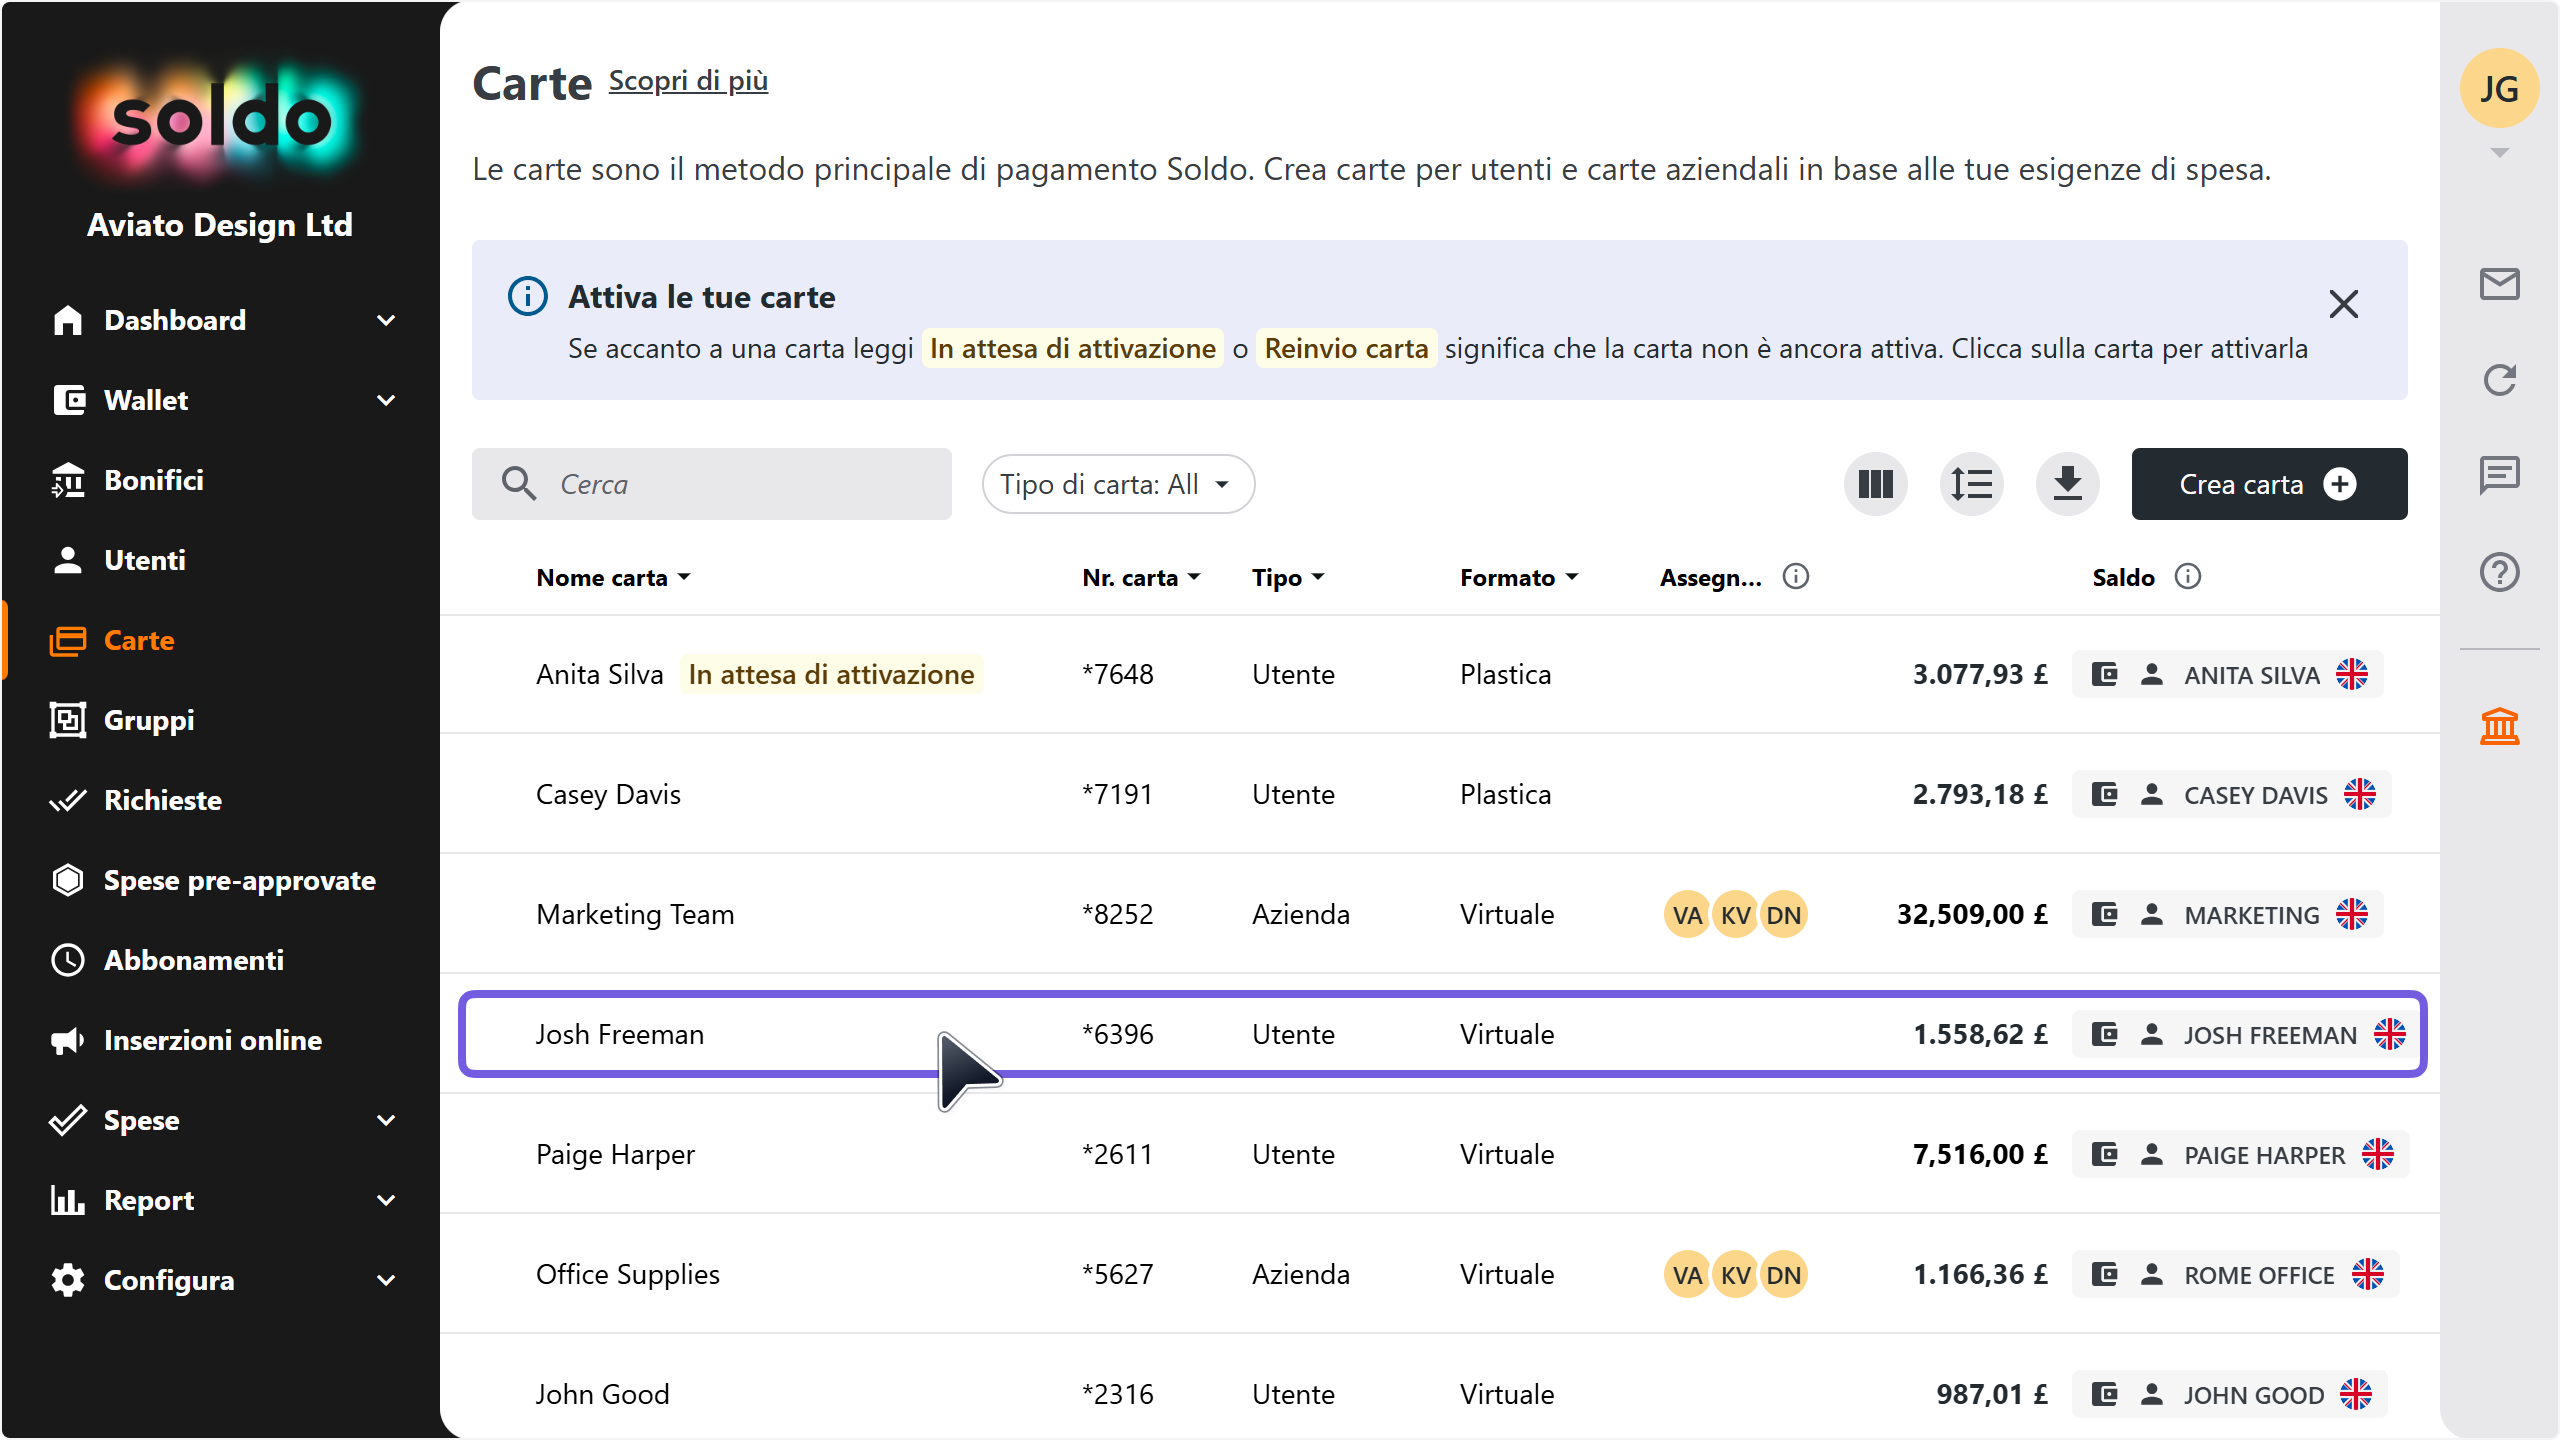Open the Office Supplies card name

(x=627, y=1275)
